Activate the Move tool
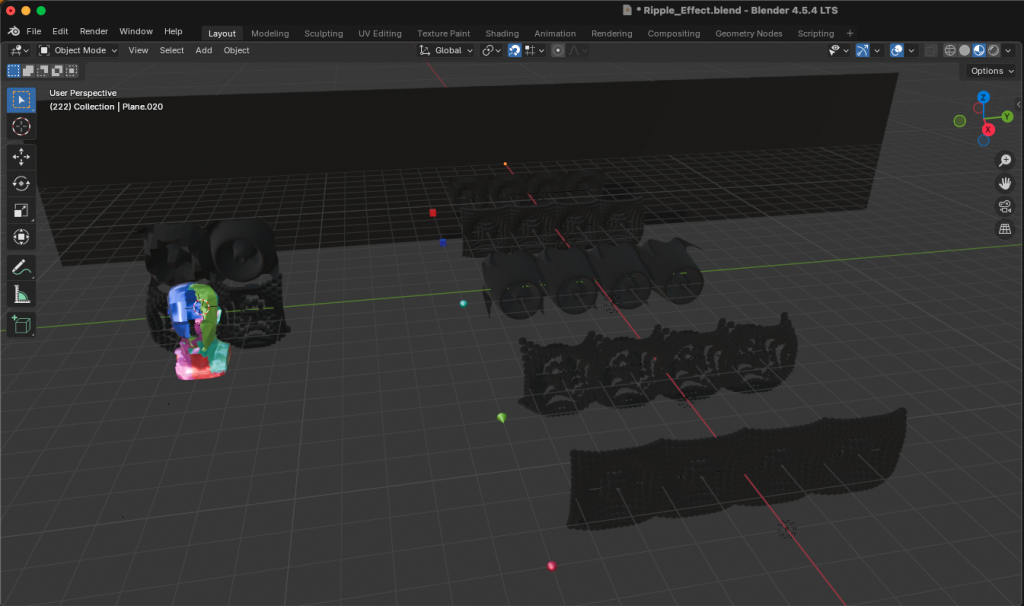 coord(21,157)
